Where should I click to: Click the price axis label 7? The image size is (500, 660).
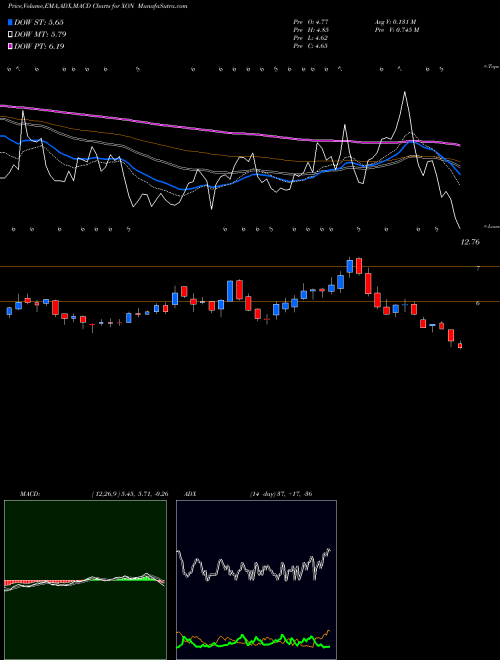coord(478,268)
